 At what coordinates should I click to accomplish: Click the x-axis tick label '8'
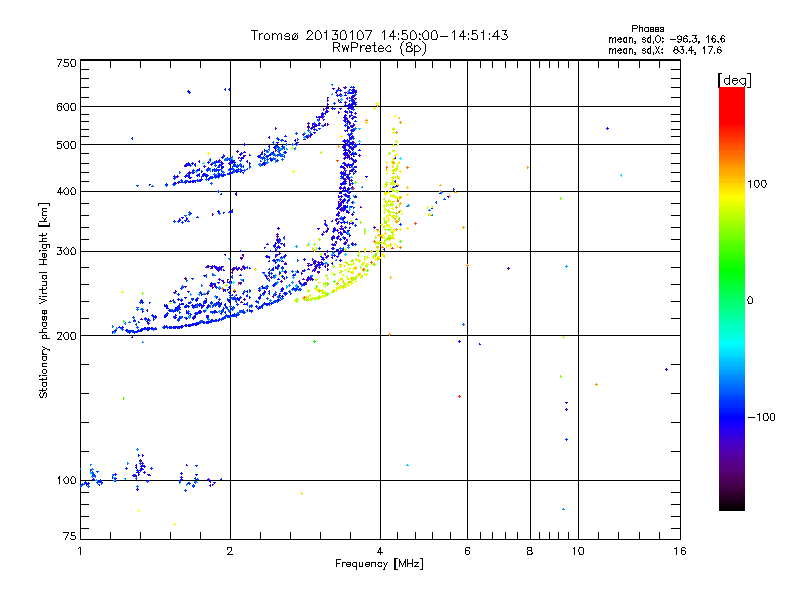[x=530, y=551]
